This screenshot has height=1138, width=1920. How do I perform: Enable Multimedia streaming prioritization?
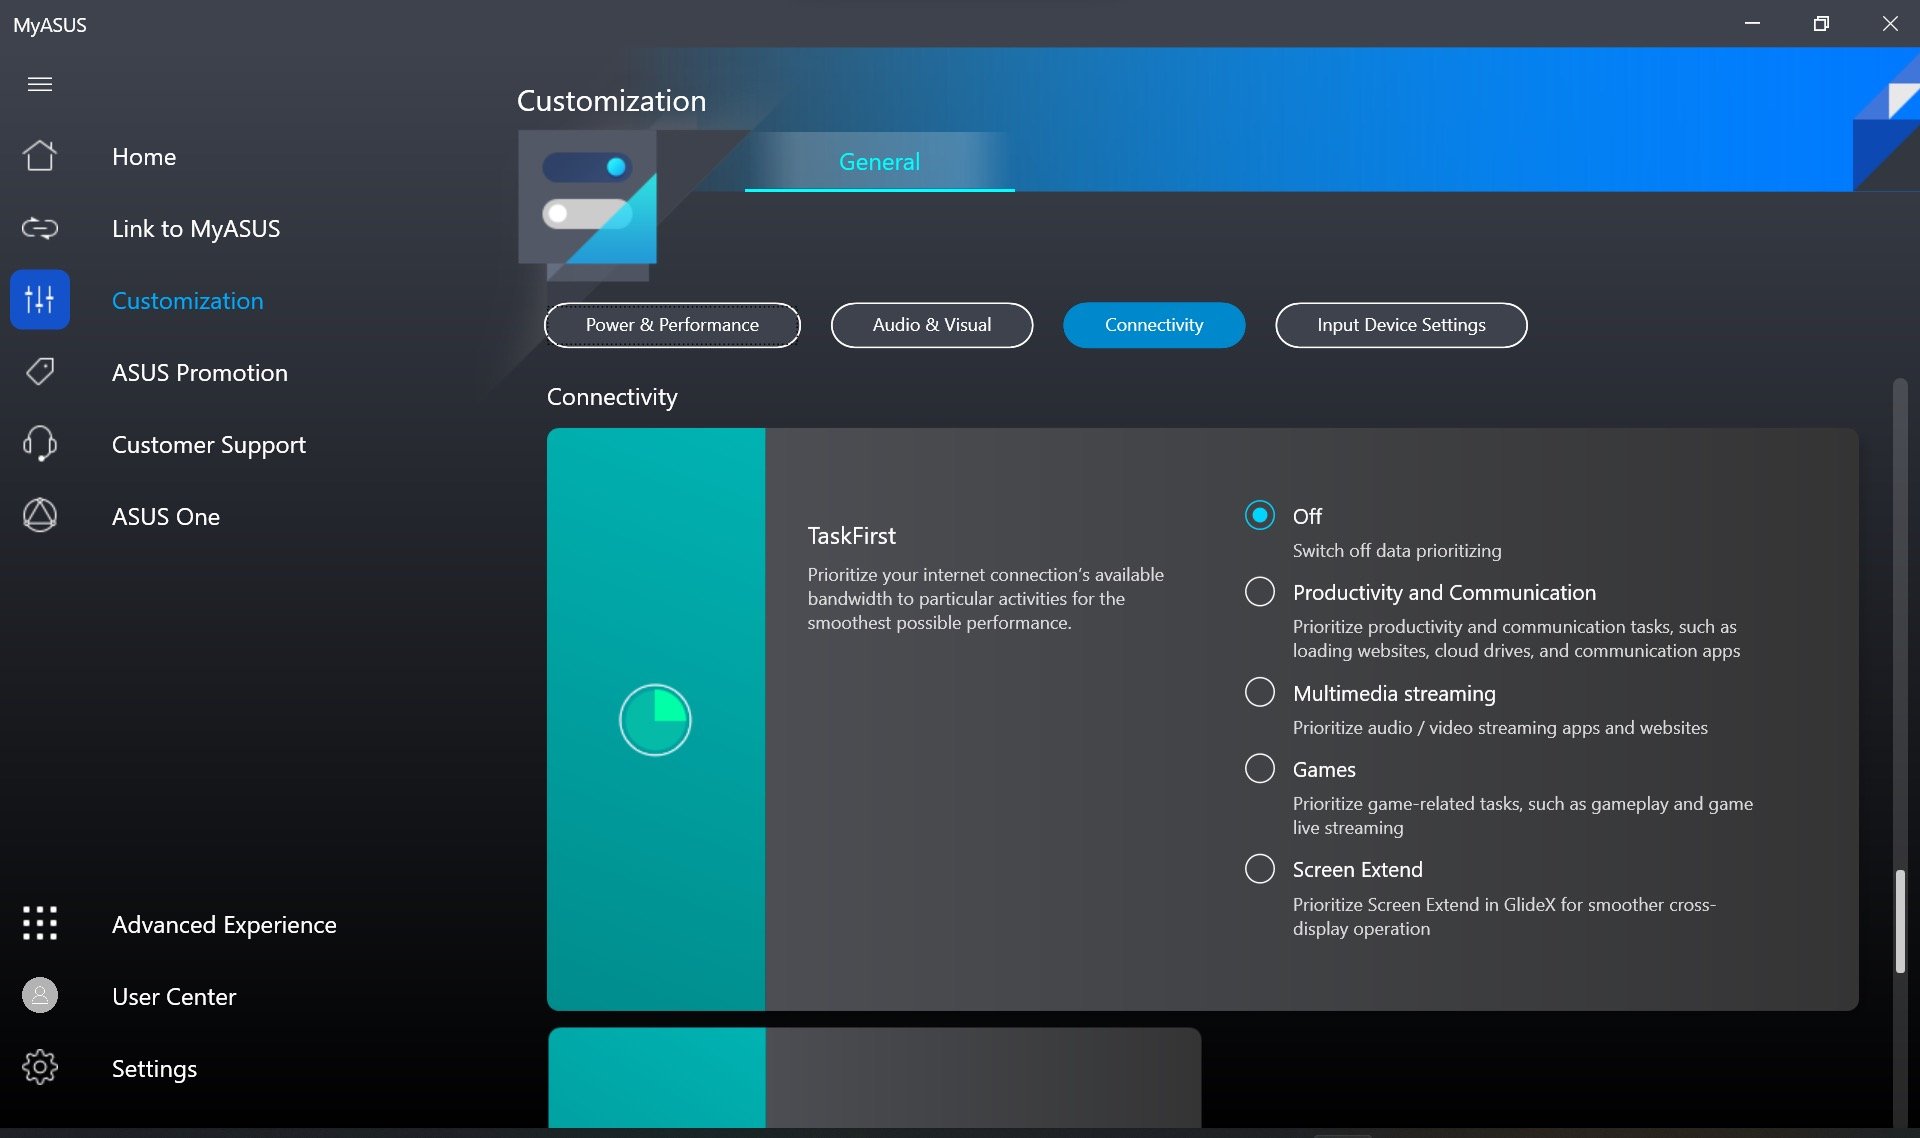(x=1258, y=692)
